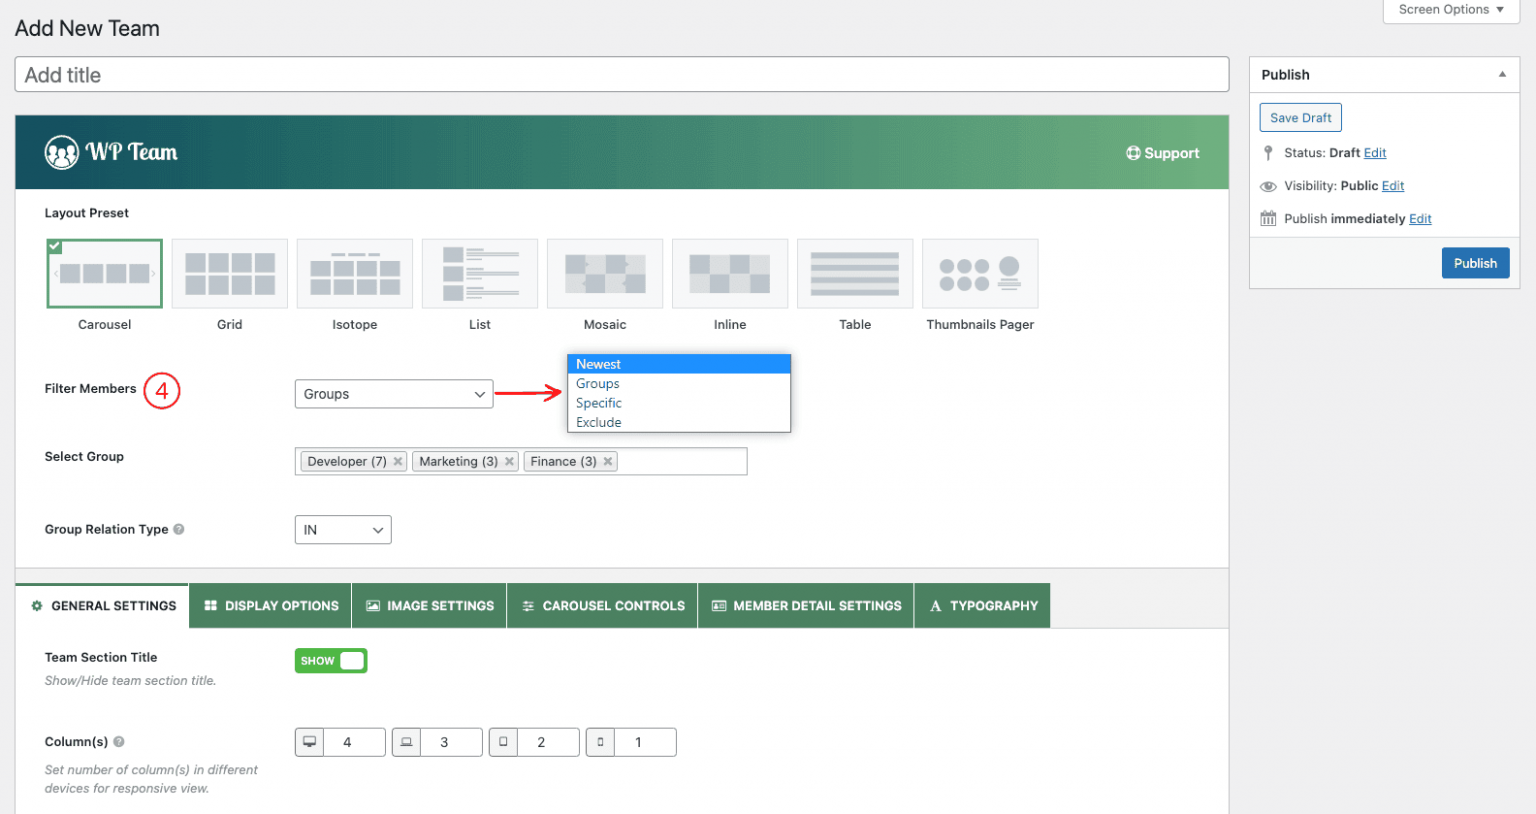Toggle Team Section Title visibility off
This screenshot has height=814, width=1536.
click(x=330, y=660)
